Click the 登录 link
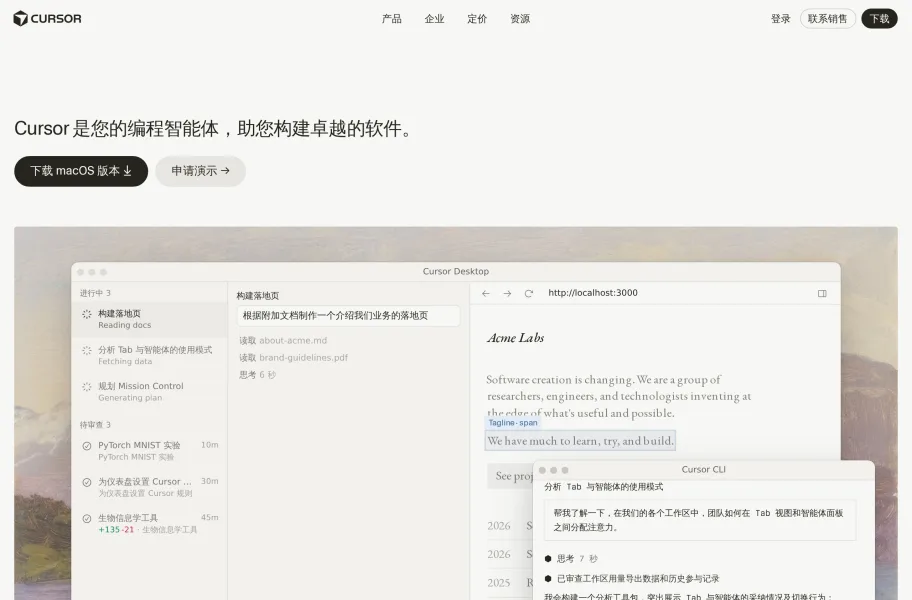 tap(781, 19)
